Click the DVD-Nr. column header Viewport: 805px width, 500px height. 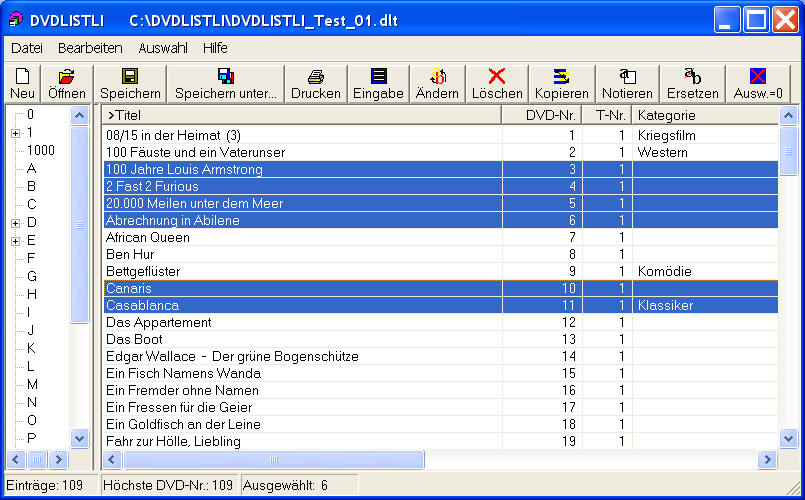541,115
